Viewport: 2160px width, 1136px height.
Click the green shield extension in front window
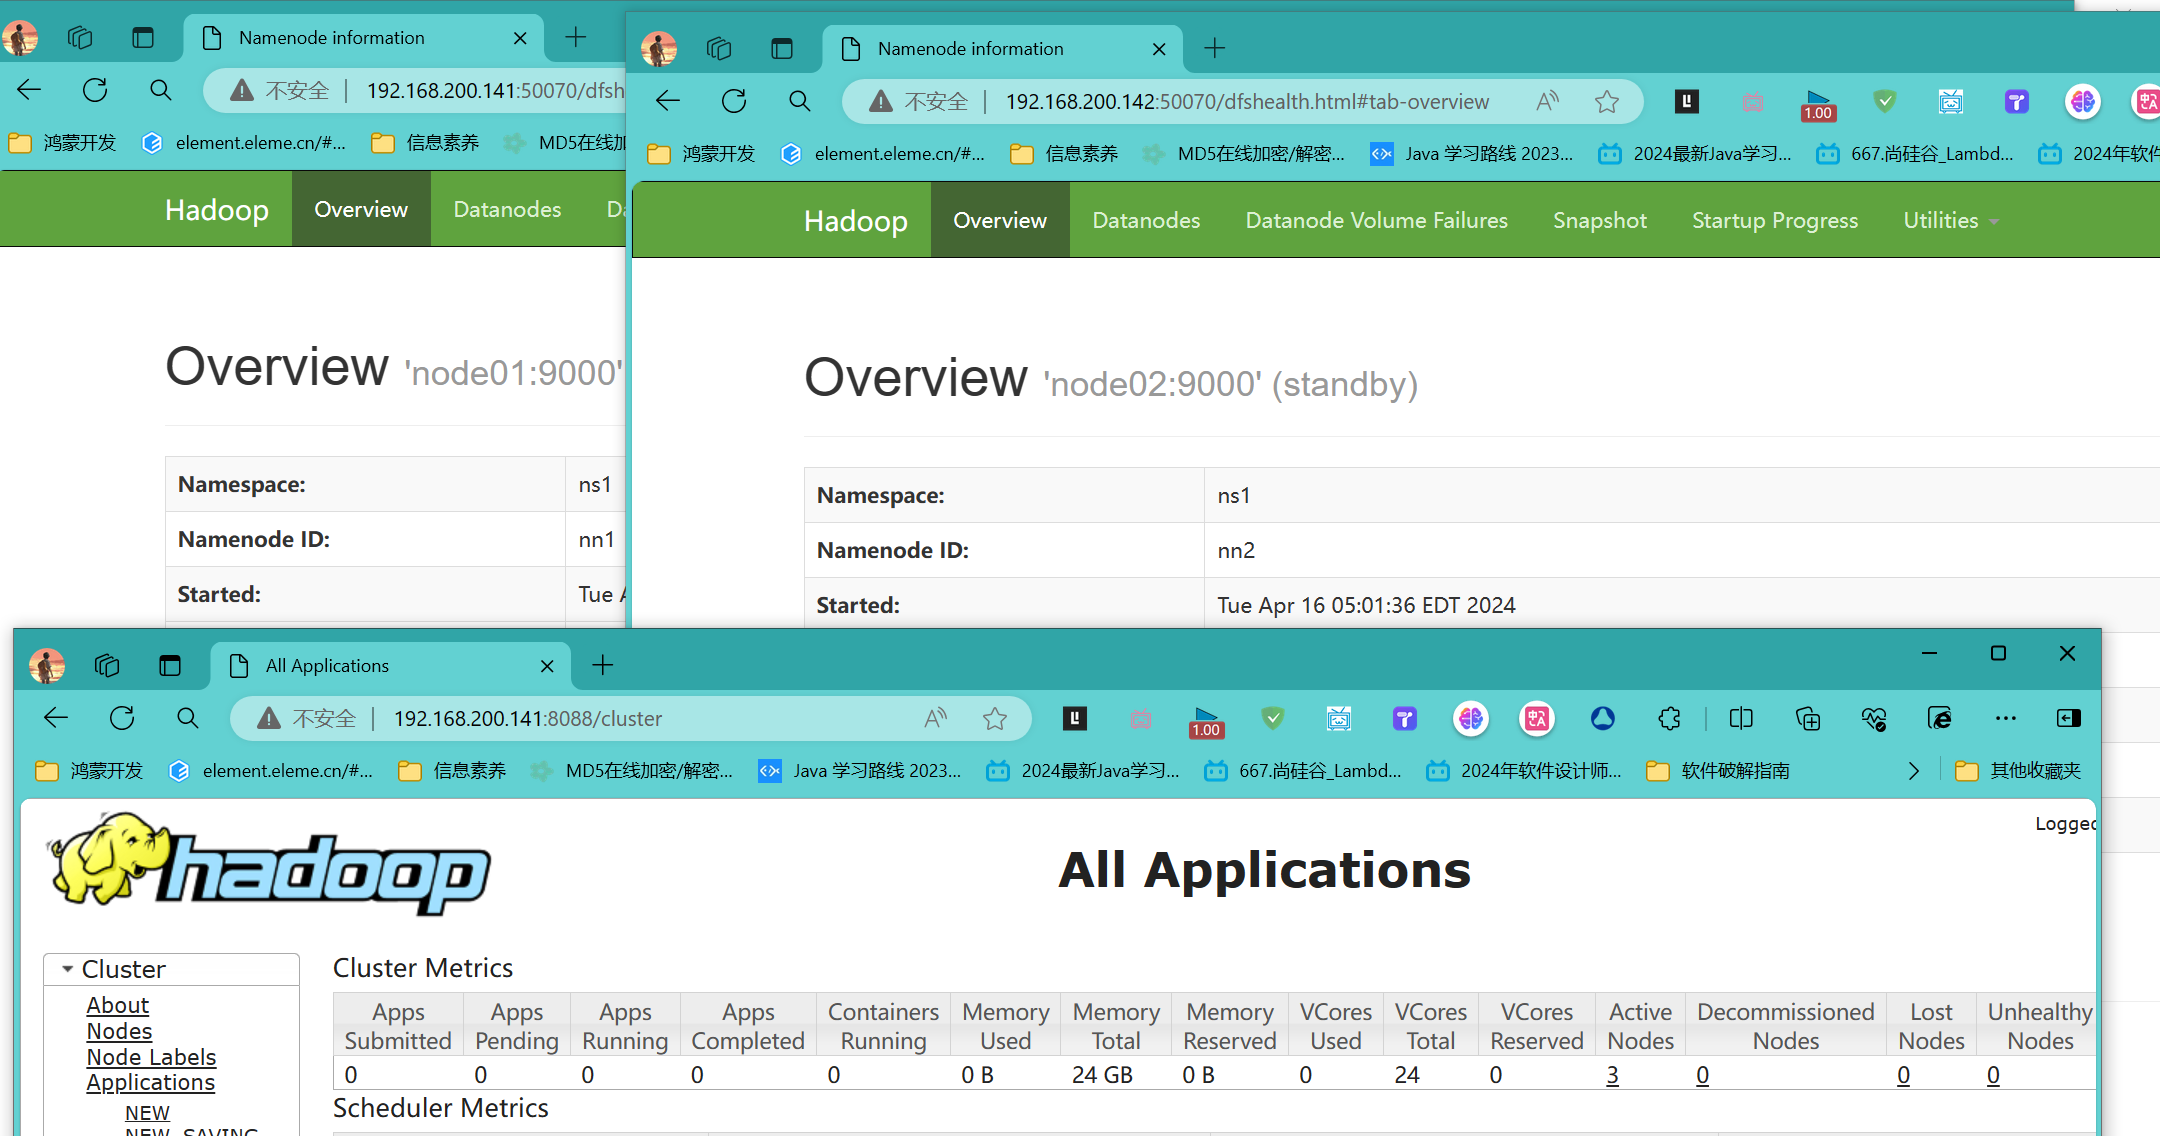tap(1272, 718)
